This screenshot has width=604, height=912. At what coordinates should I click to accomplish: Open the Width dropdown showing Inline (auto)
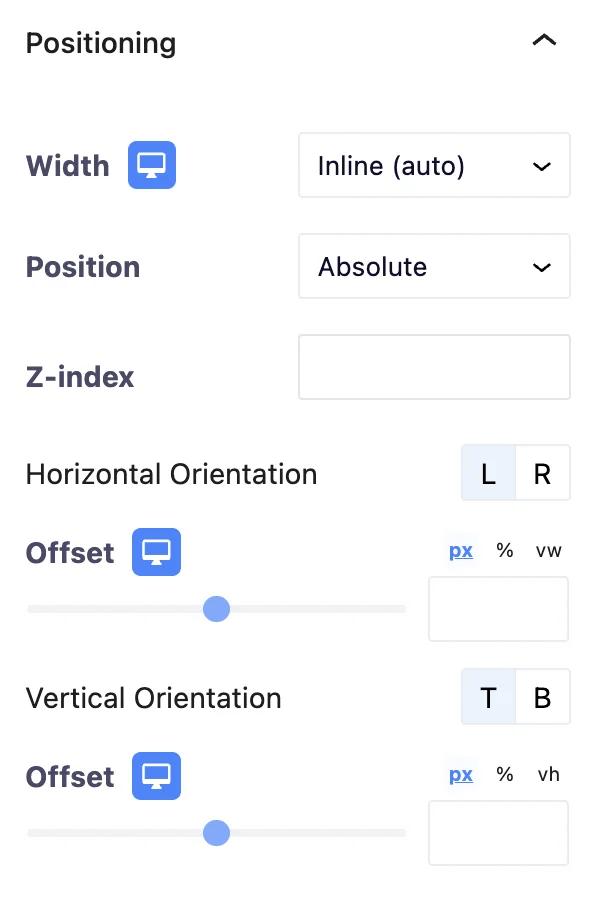tap(434, 166)
